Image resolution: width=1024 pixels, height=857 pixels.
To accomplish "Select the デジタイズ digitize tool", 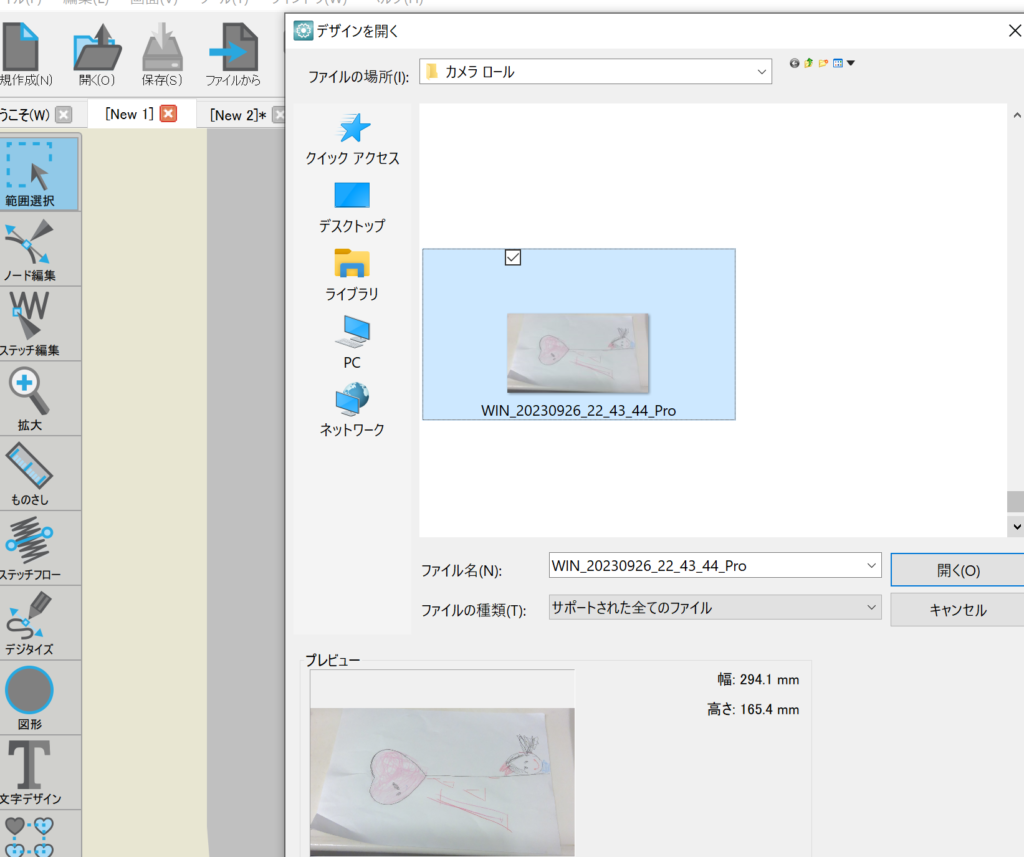I will point(39,622).
